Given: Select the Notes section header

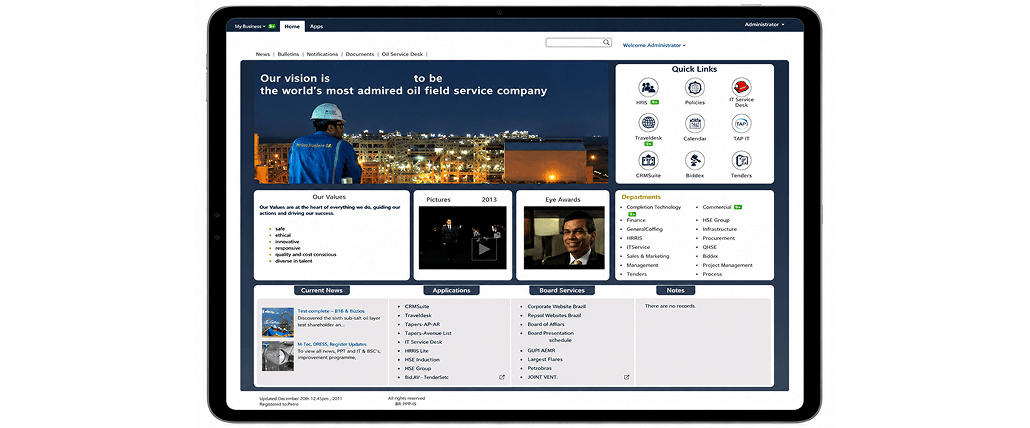Looking at the screenshot, I should pos(675,290).
